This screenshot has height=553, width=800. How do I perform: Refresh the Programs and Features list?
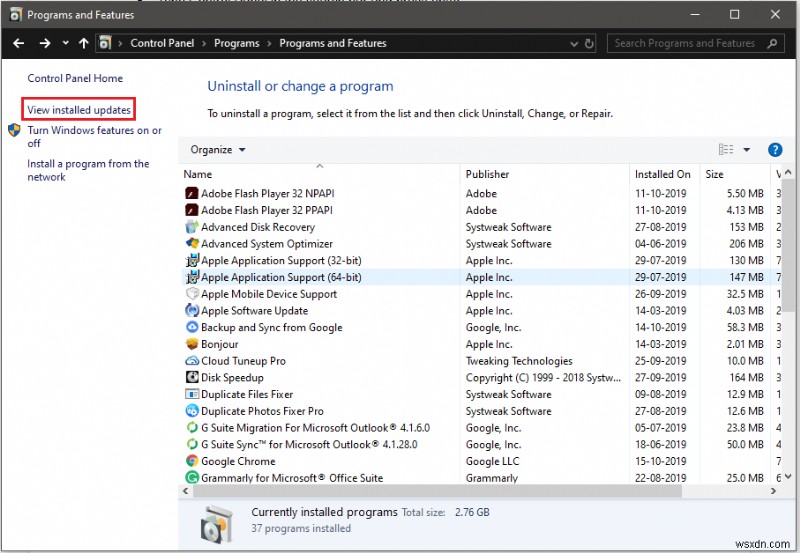589,43
